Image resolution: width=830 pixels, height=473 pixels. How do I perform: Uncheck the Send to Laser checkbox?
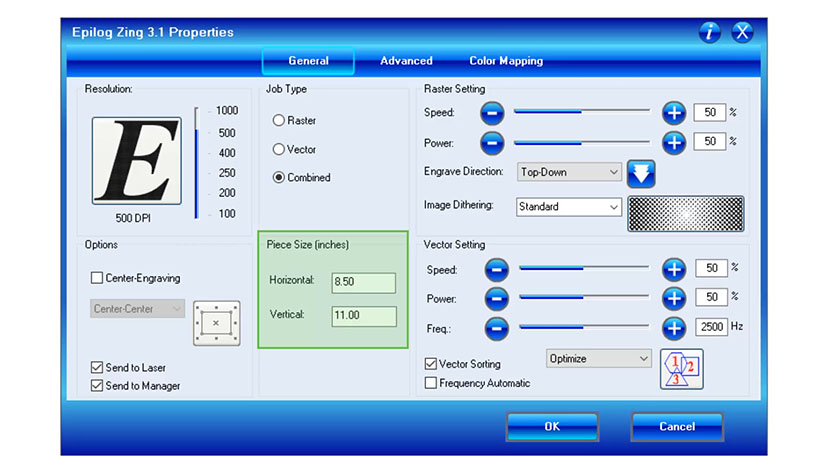pos(97,368)
